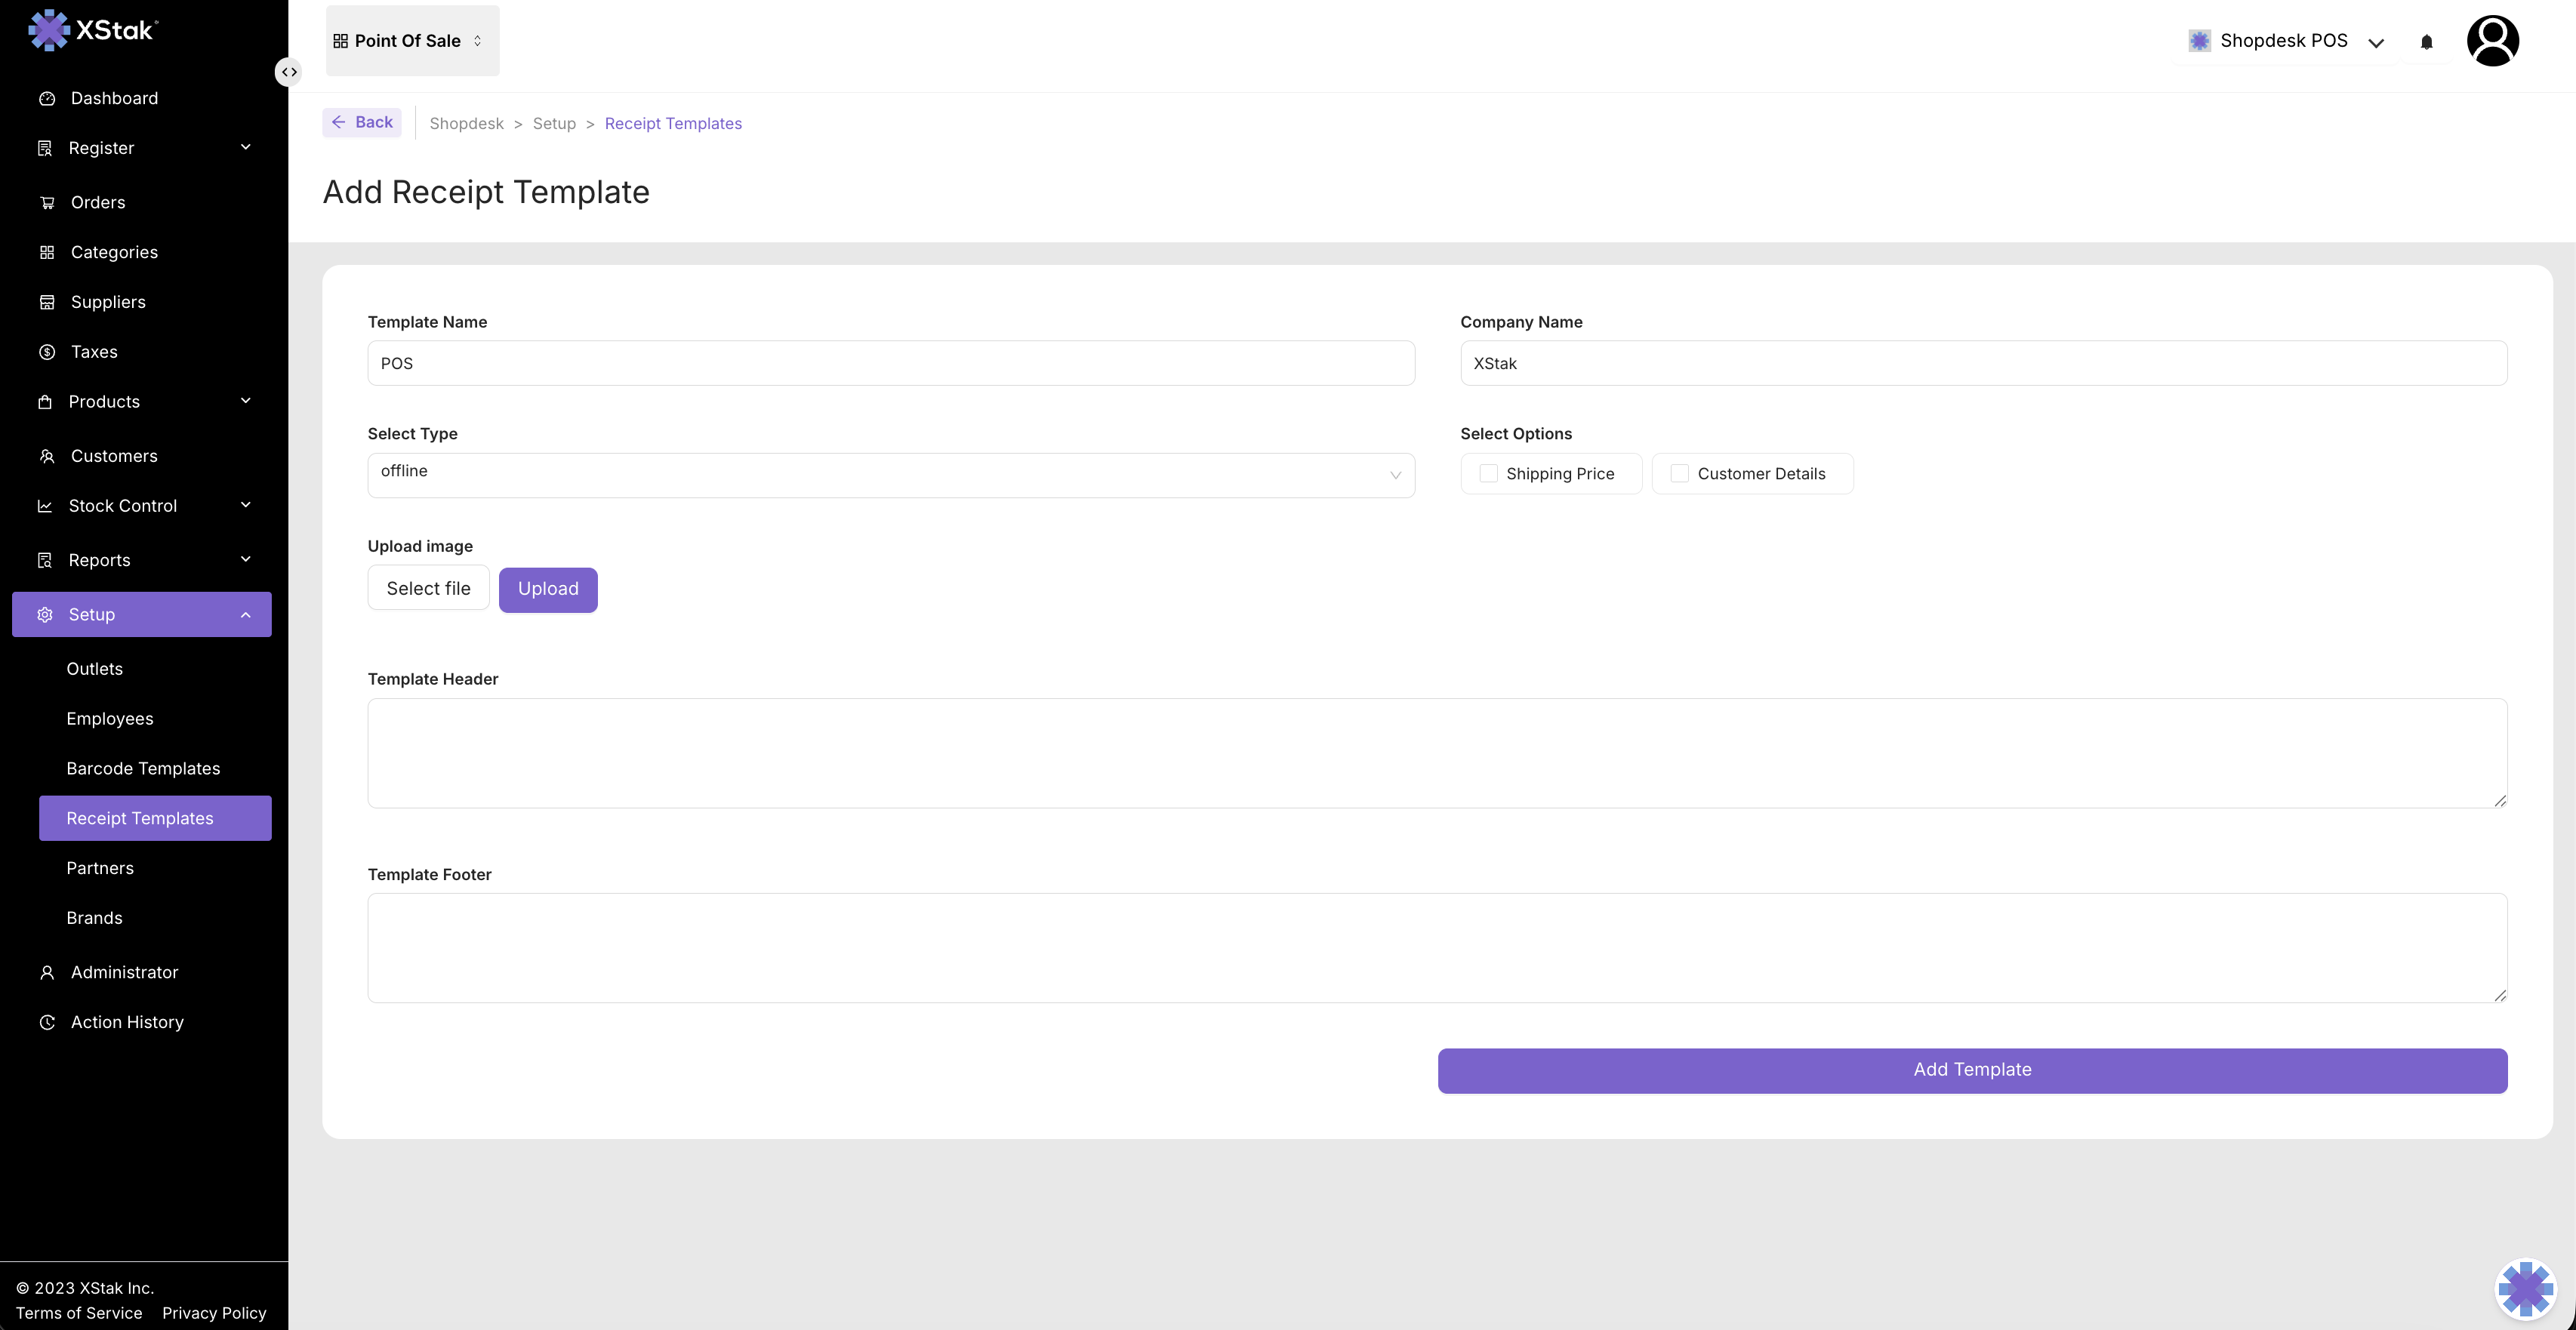Viewport: 2576px width, 1330px height.
Task: Click the Back arrow icon
Action: (x=339, y=122)
